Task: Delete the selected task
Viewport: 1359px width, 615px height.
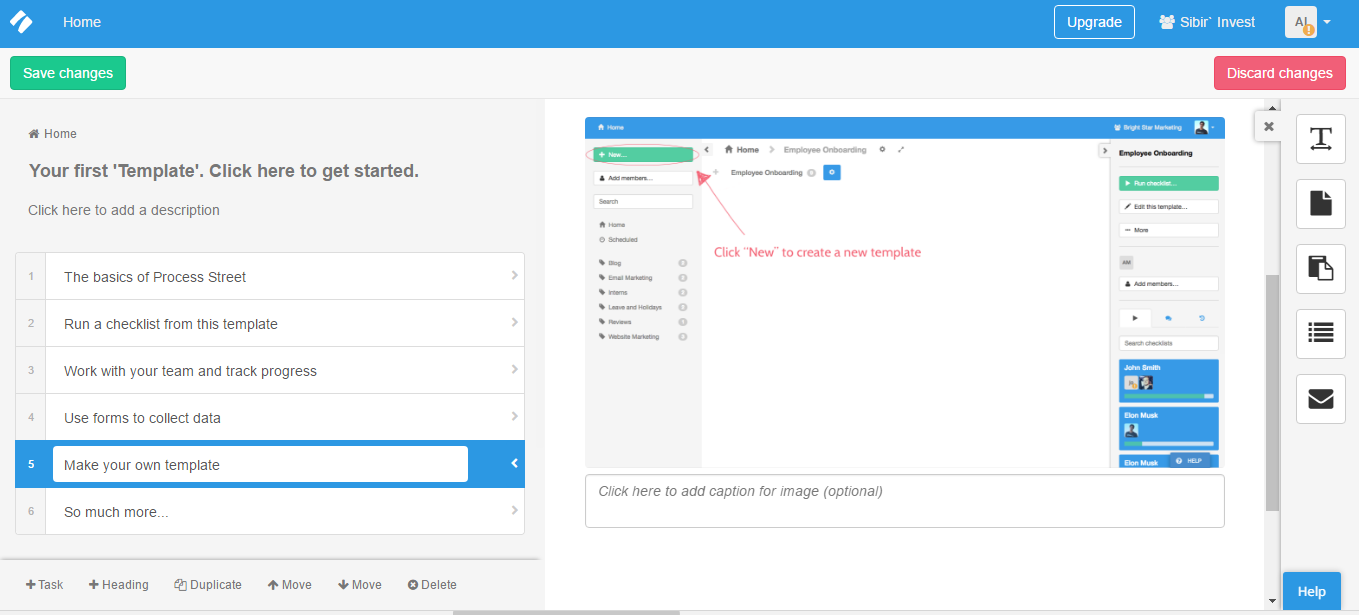Action: (x=432, y=585)
